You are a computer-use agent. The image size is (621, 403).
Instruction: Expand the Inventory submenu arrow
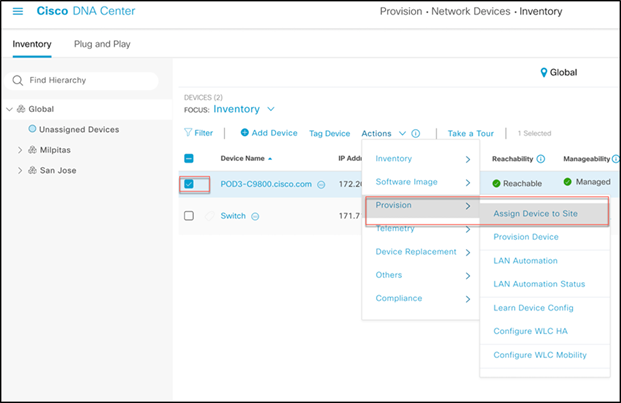(x=468, y=159)
